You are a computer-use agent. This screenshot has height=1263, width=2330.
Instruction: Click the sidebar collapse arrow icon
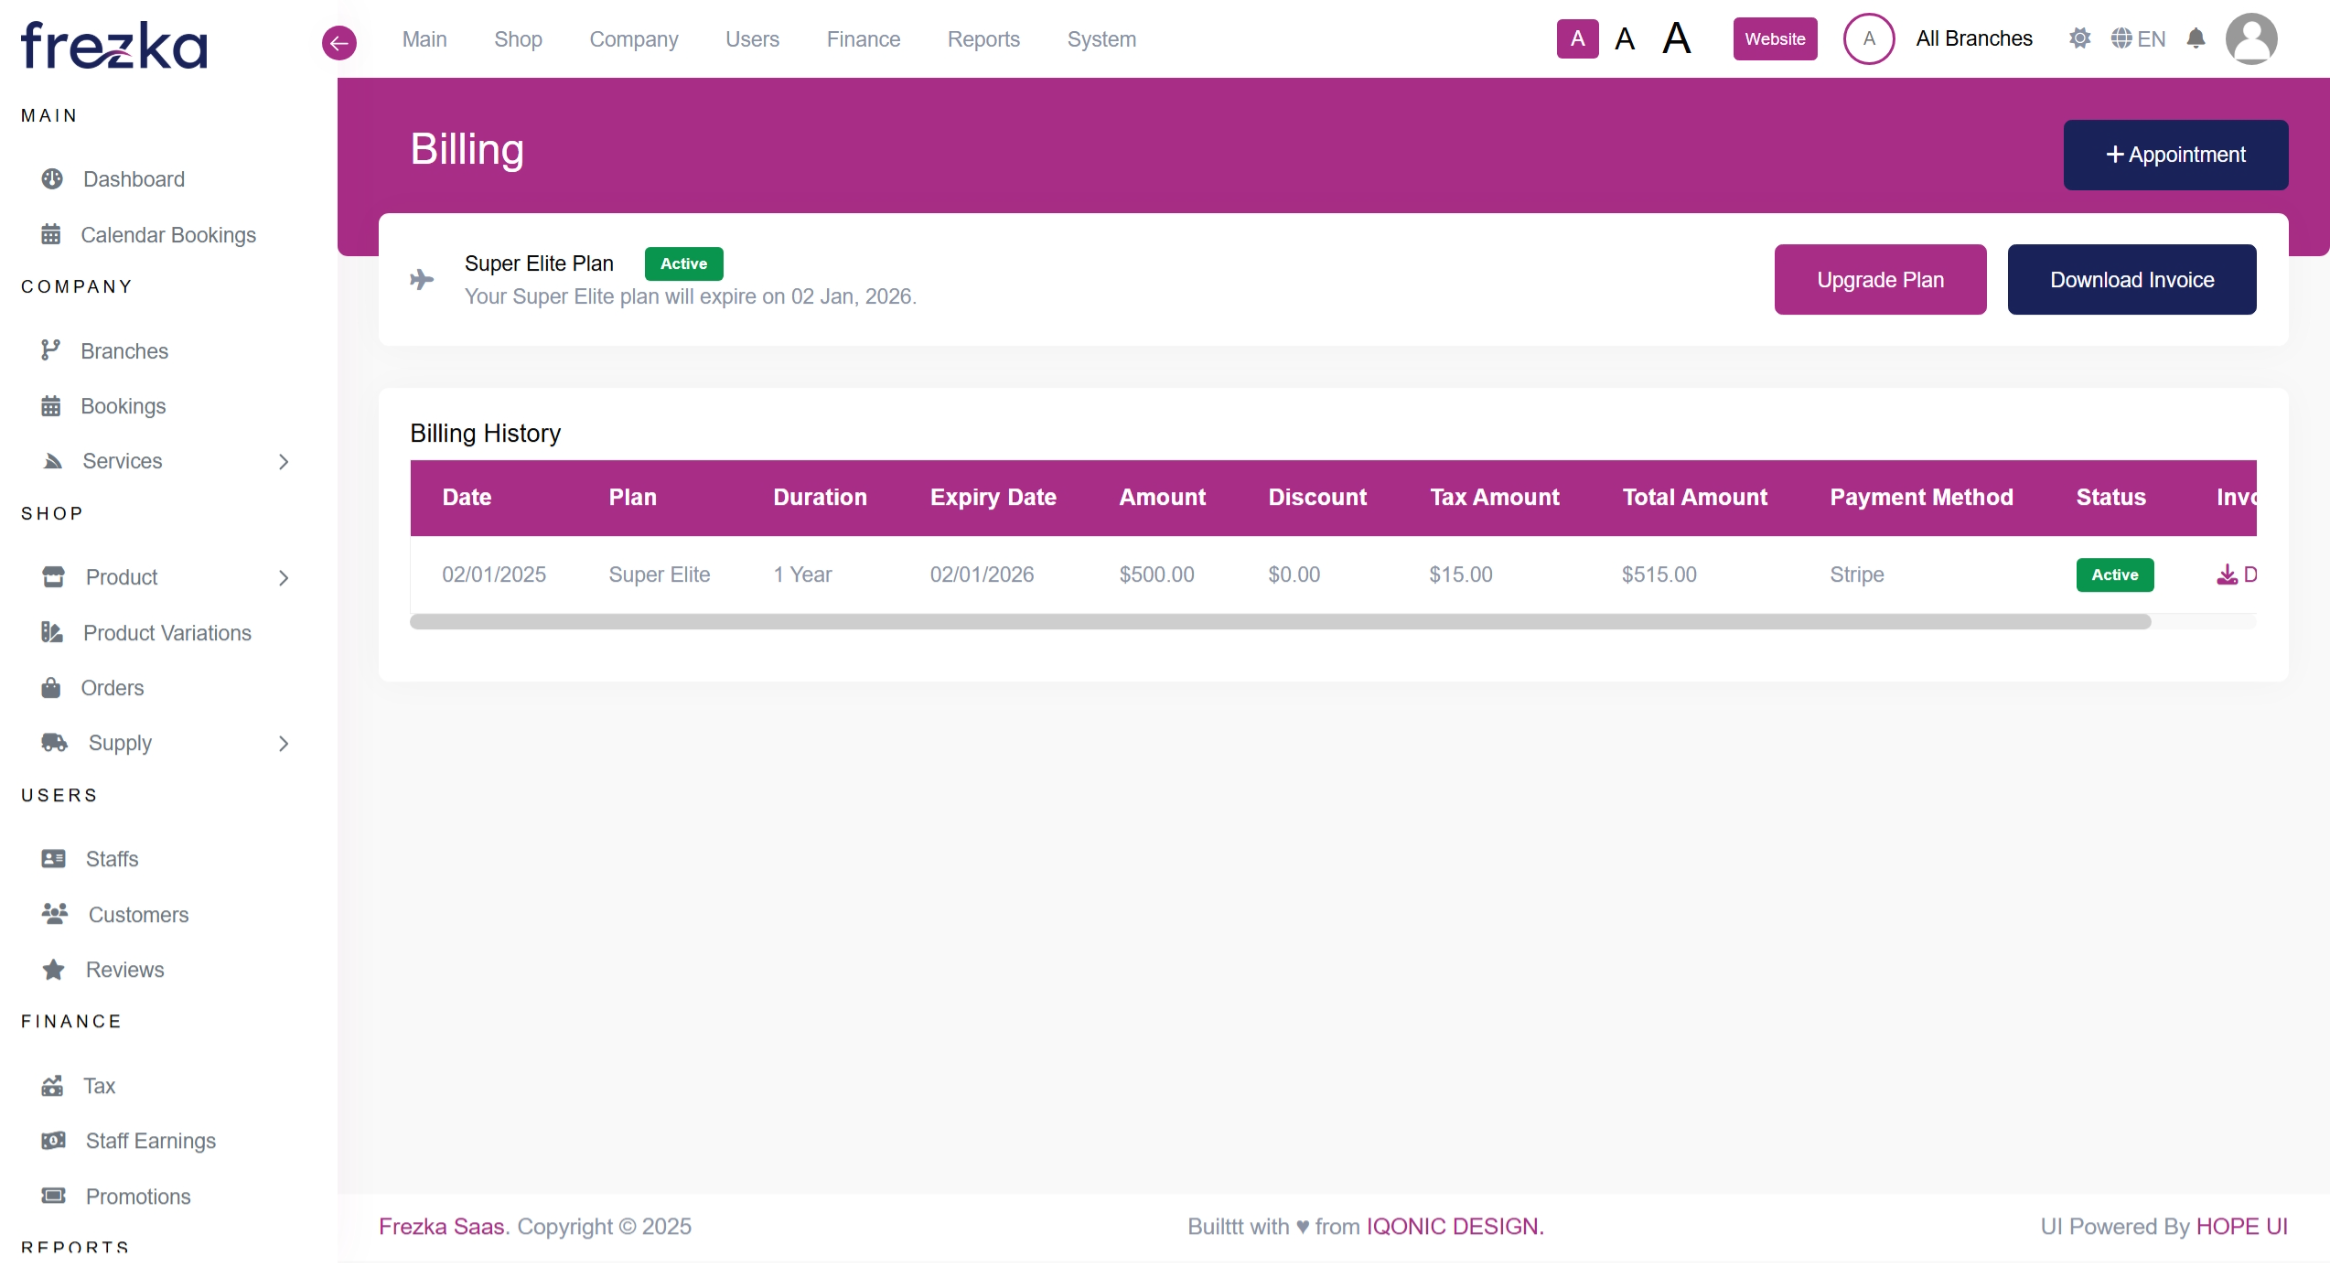[339, 42]
